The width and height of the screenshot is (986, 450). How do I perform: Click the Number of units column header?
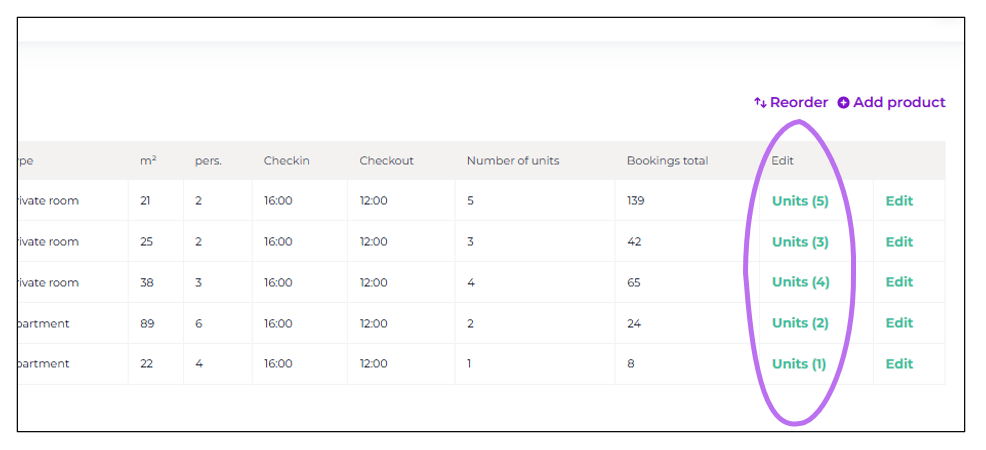513,161
